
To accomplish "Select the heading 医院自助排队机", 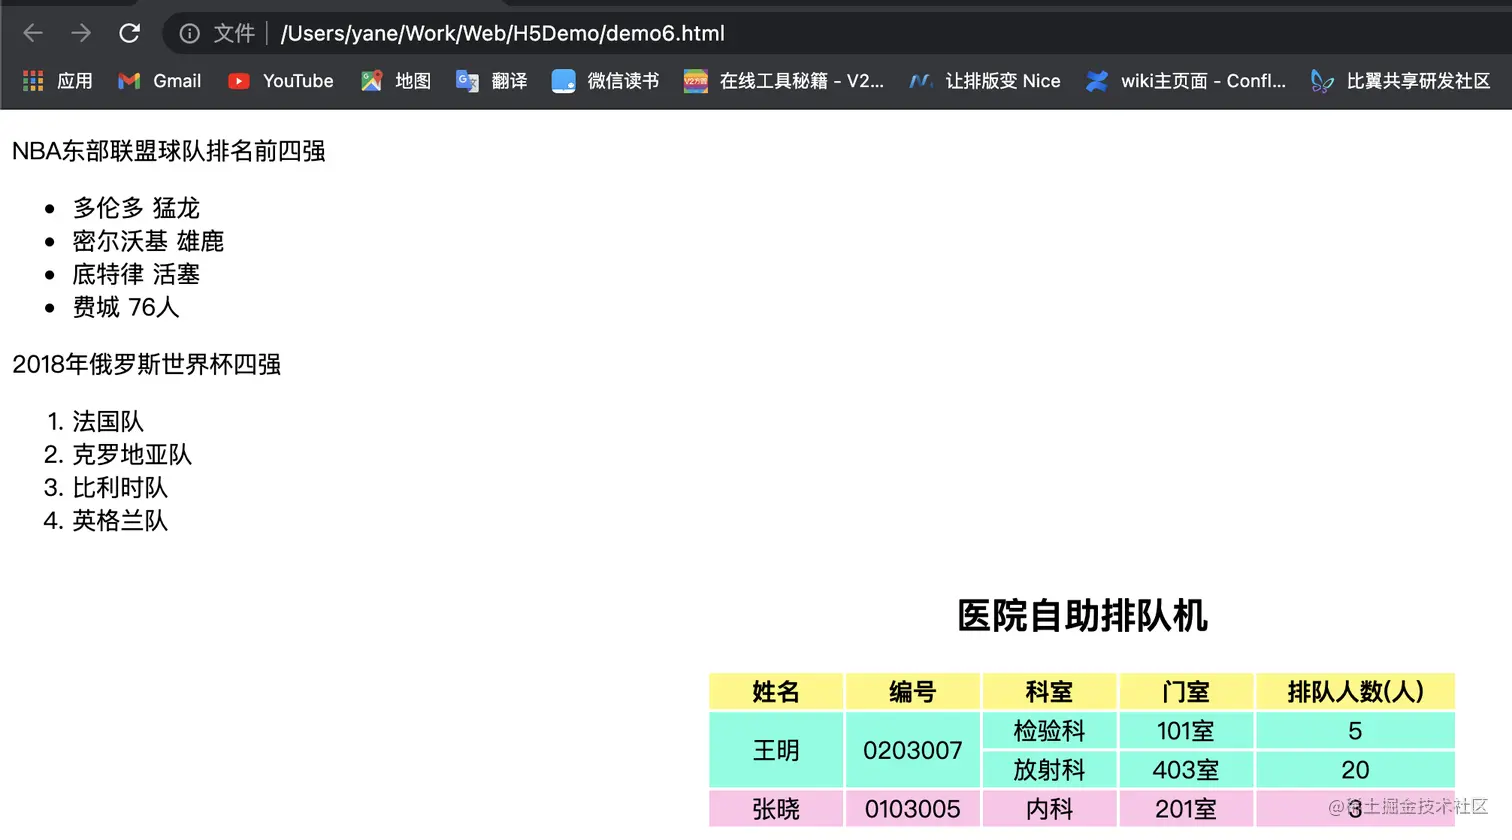I will (x=1083, y=617).
